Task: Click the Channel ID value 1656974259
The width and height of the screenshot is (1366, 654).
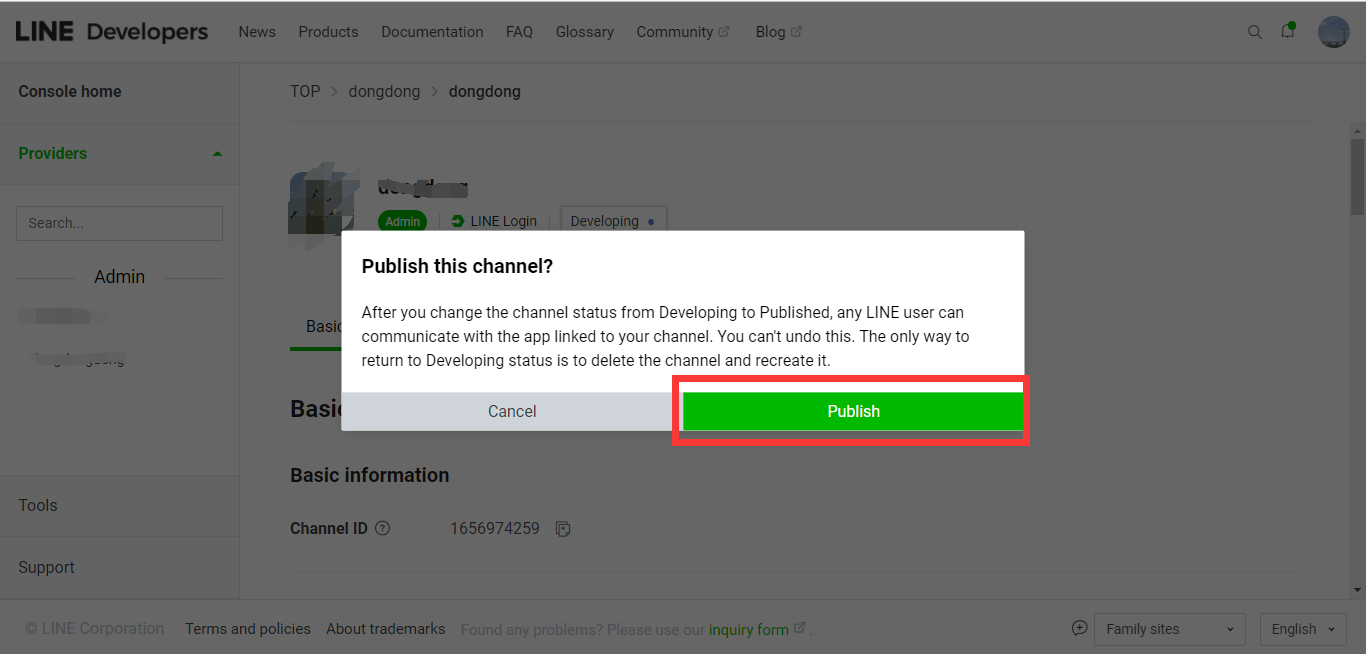Action: point(495,528)
